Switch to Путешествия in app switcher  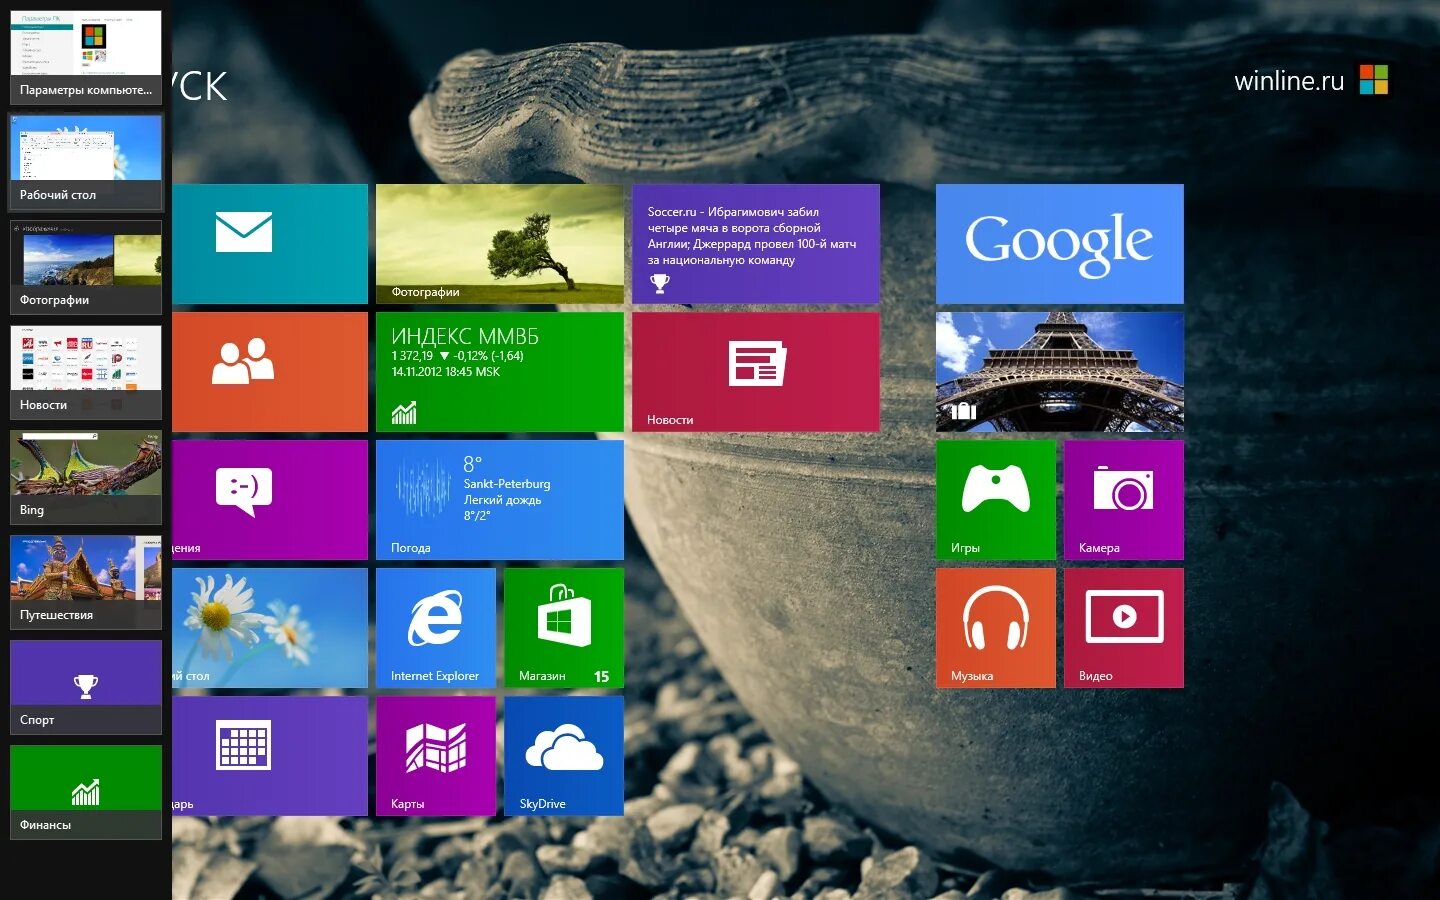coord(86,582)
